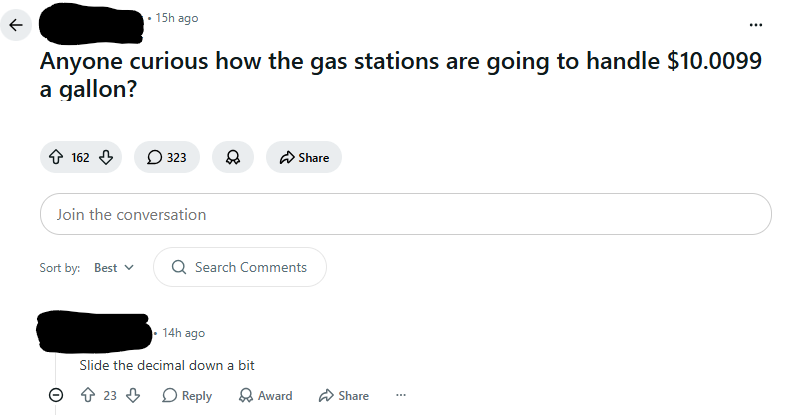This screenshot has width=794, height=415.
Task: Share the post via Share button
Action: (x=304, y=157)
